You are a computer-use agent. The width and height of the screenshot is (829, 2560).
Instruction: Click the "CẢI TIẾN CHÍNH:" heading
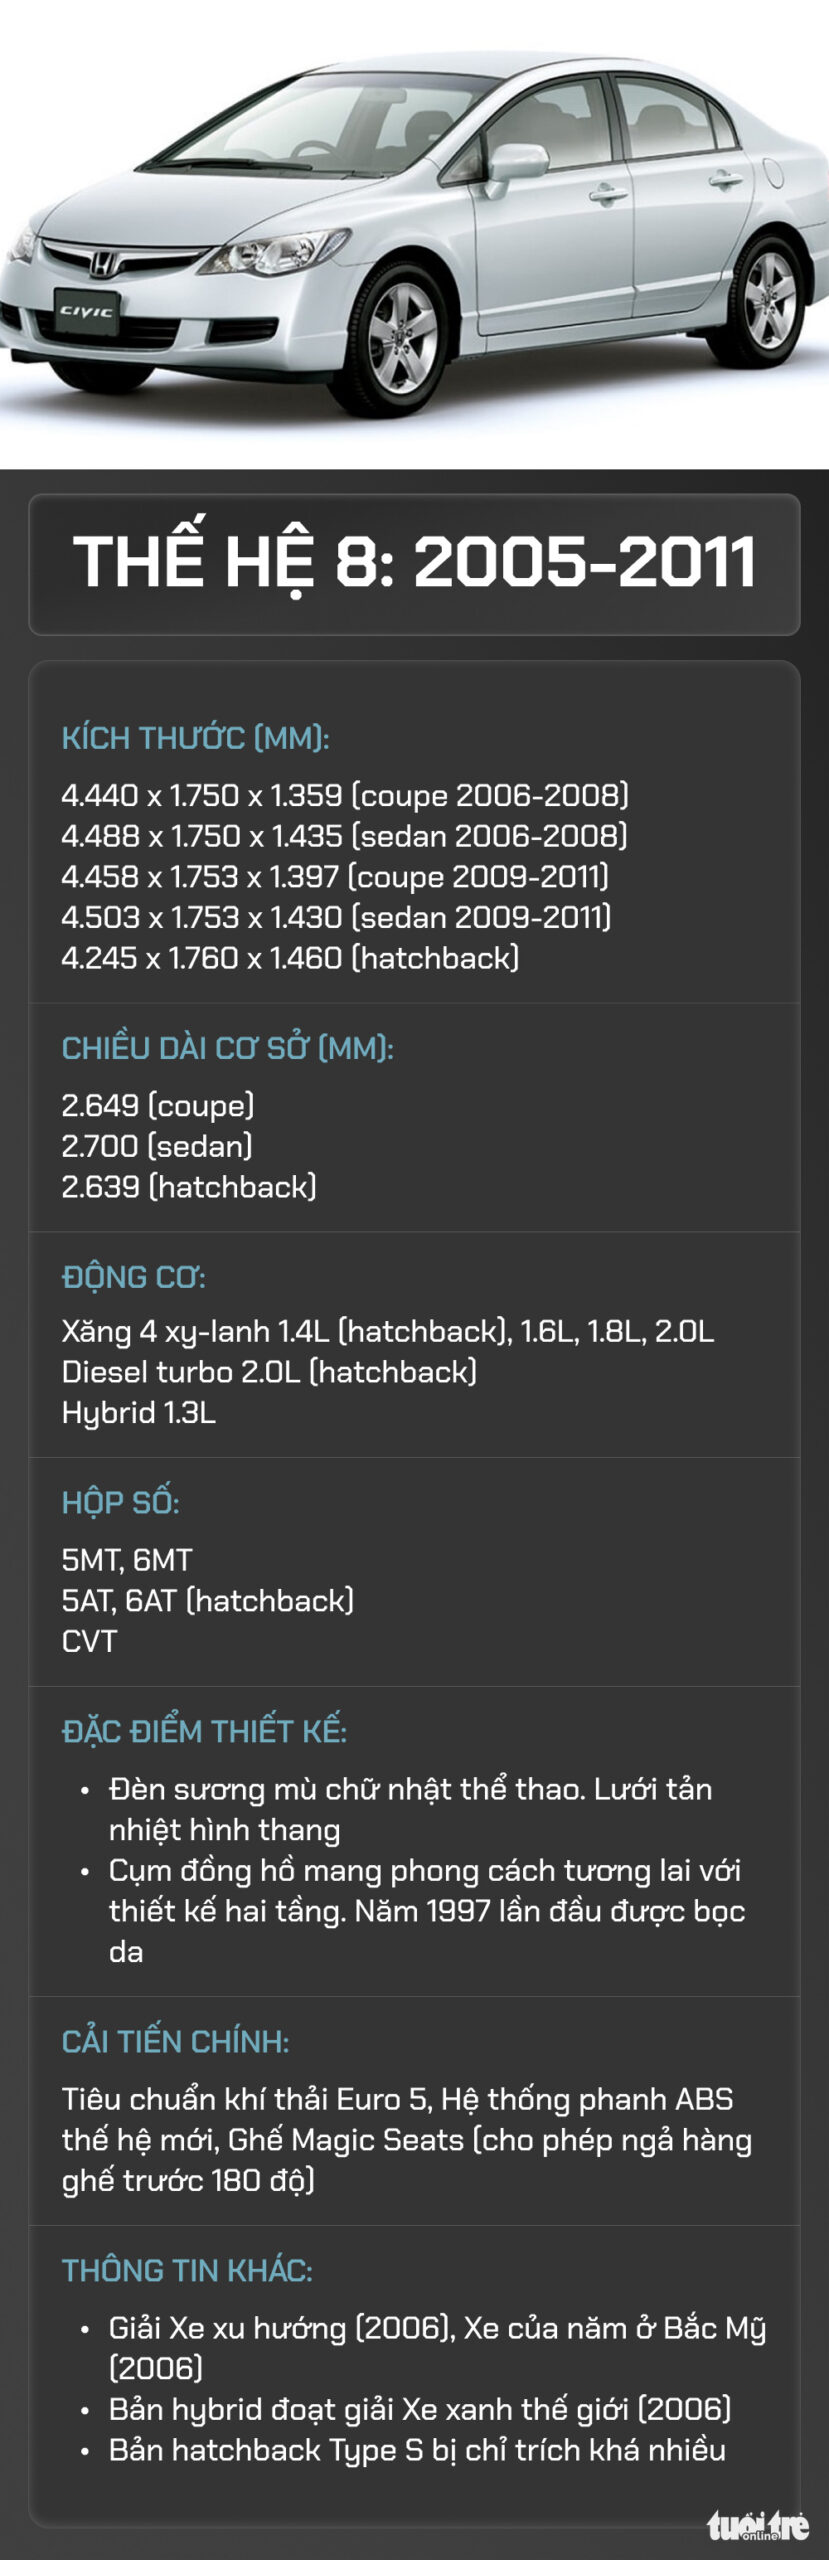click(175, 2041)
